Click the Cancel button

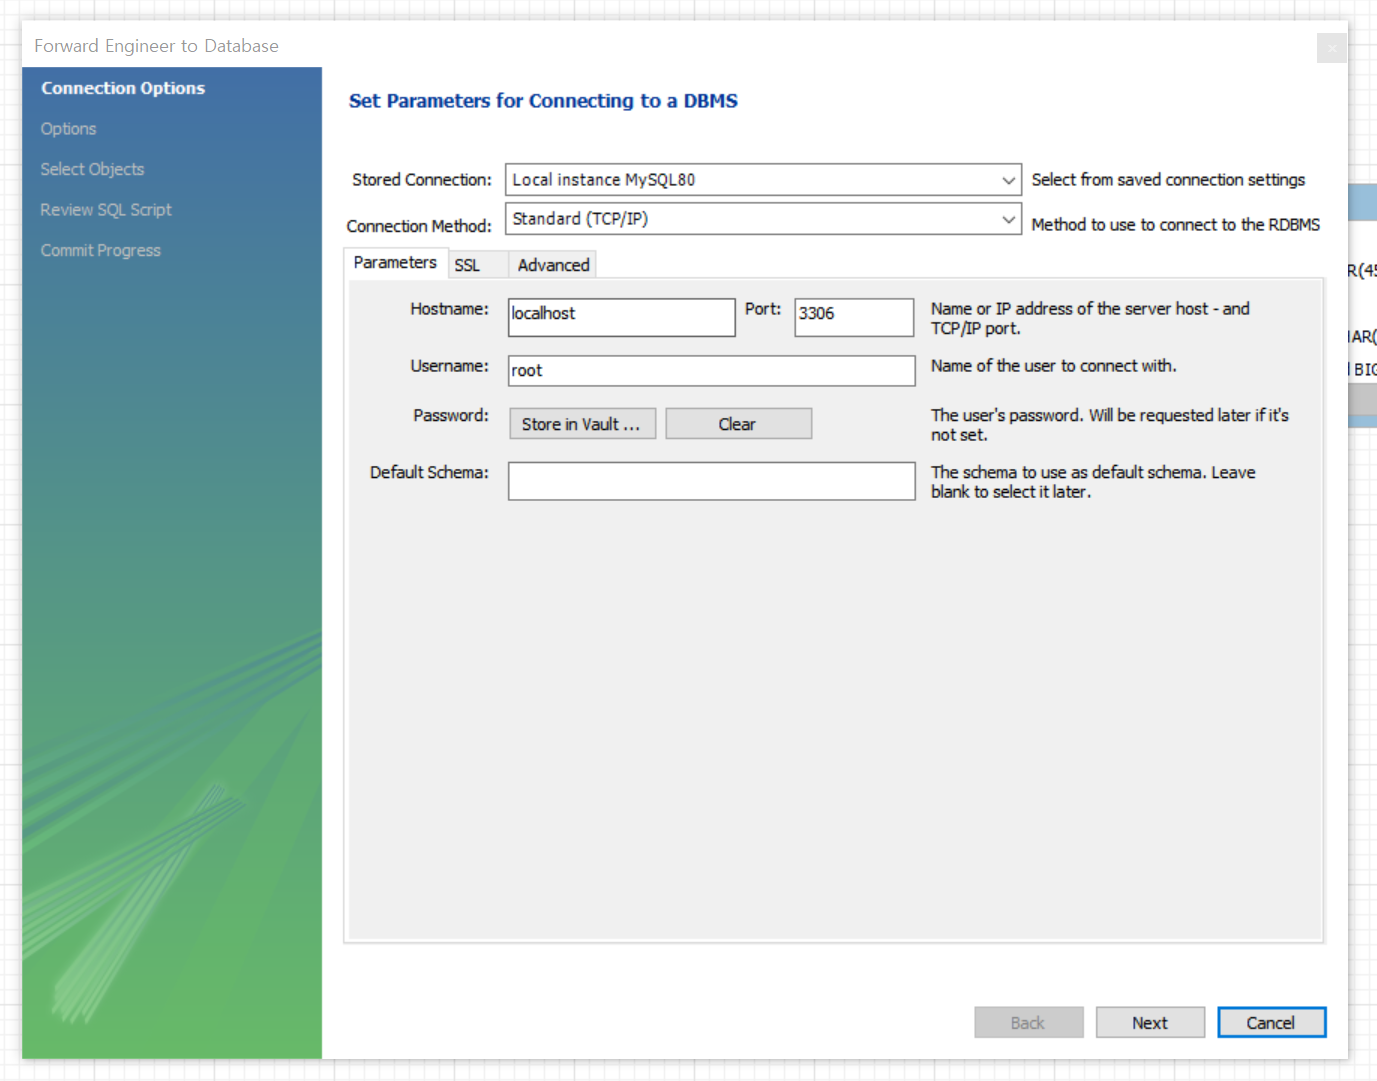1271,1022
